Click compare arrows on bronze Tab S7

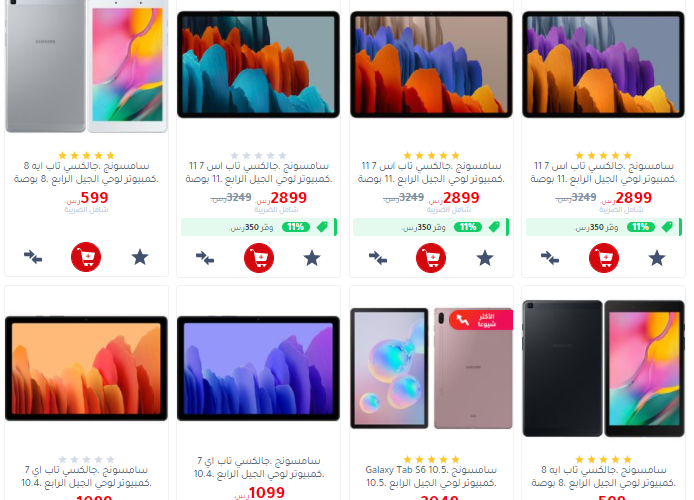(x=378, y=258)
